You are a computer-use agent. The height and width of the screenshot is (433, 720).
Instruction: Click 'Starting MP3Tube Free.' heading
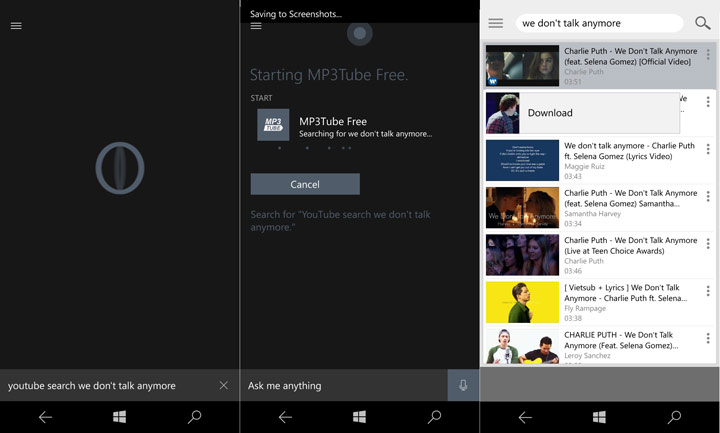329,75
